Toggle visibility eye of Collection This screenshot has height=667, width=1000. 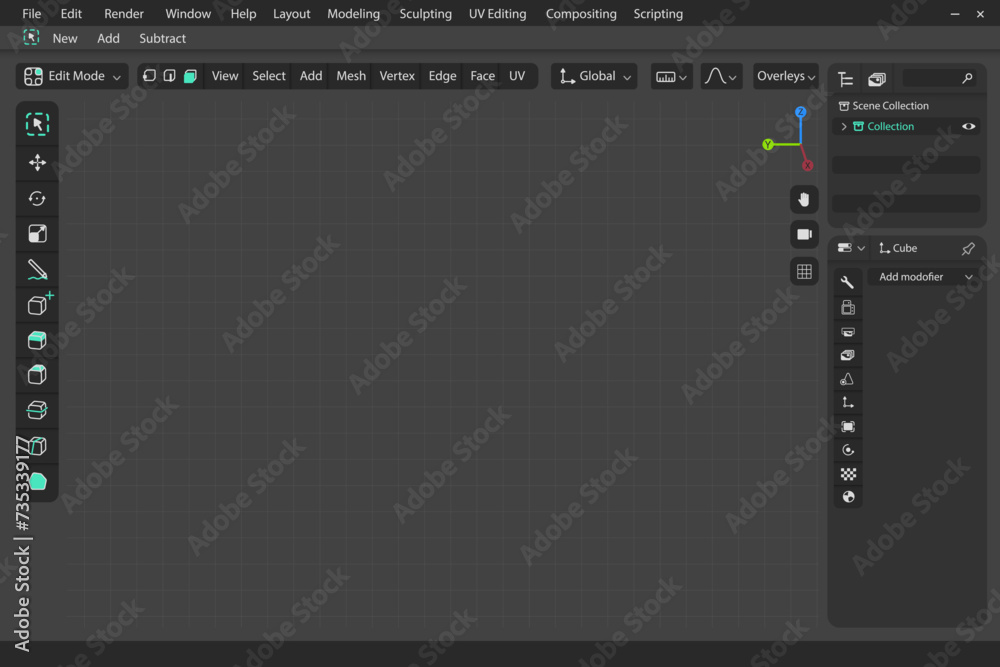click(x=968, y=126)
